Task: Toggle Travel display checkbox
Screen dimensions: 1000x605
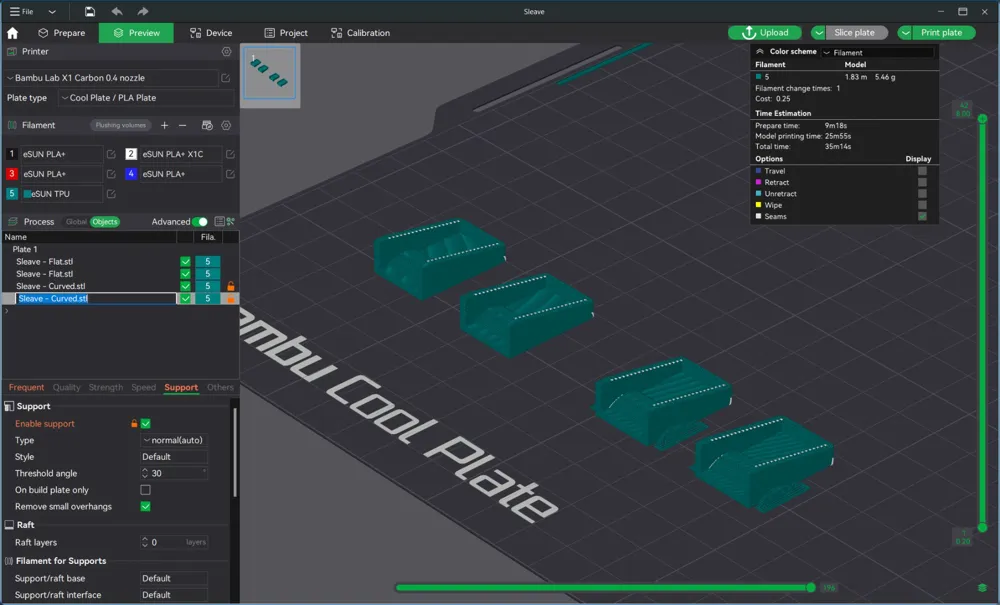Action: click(922, 171)
